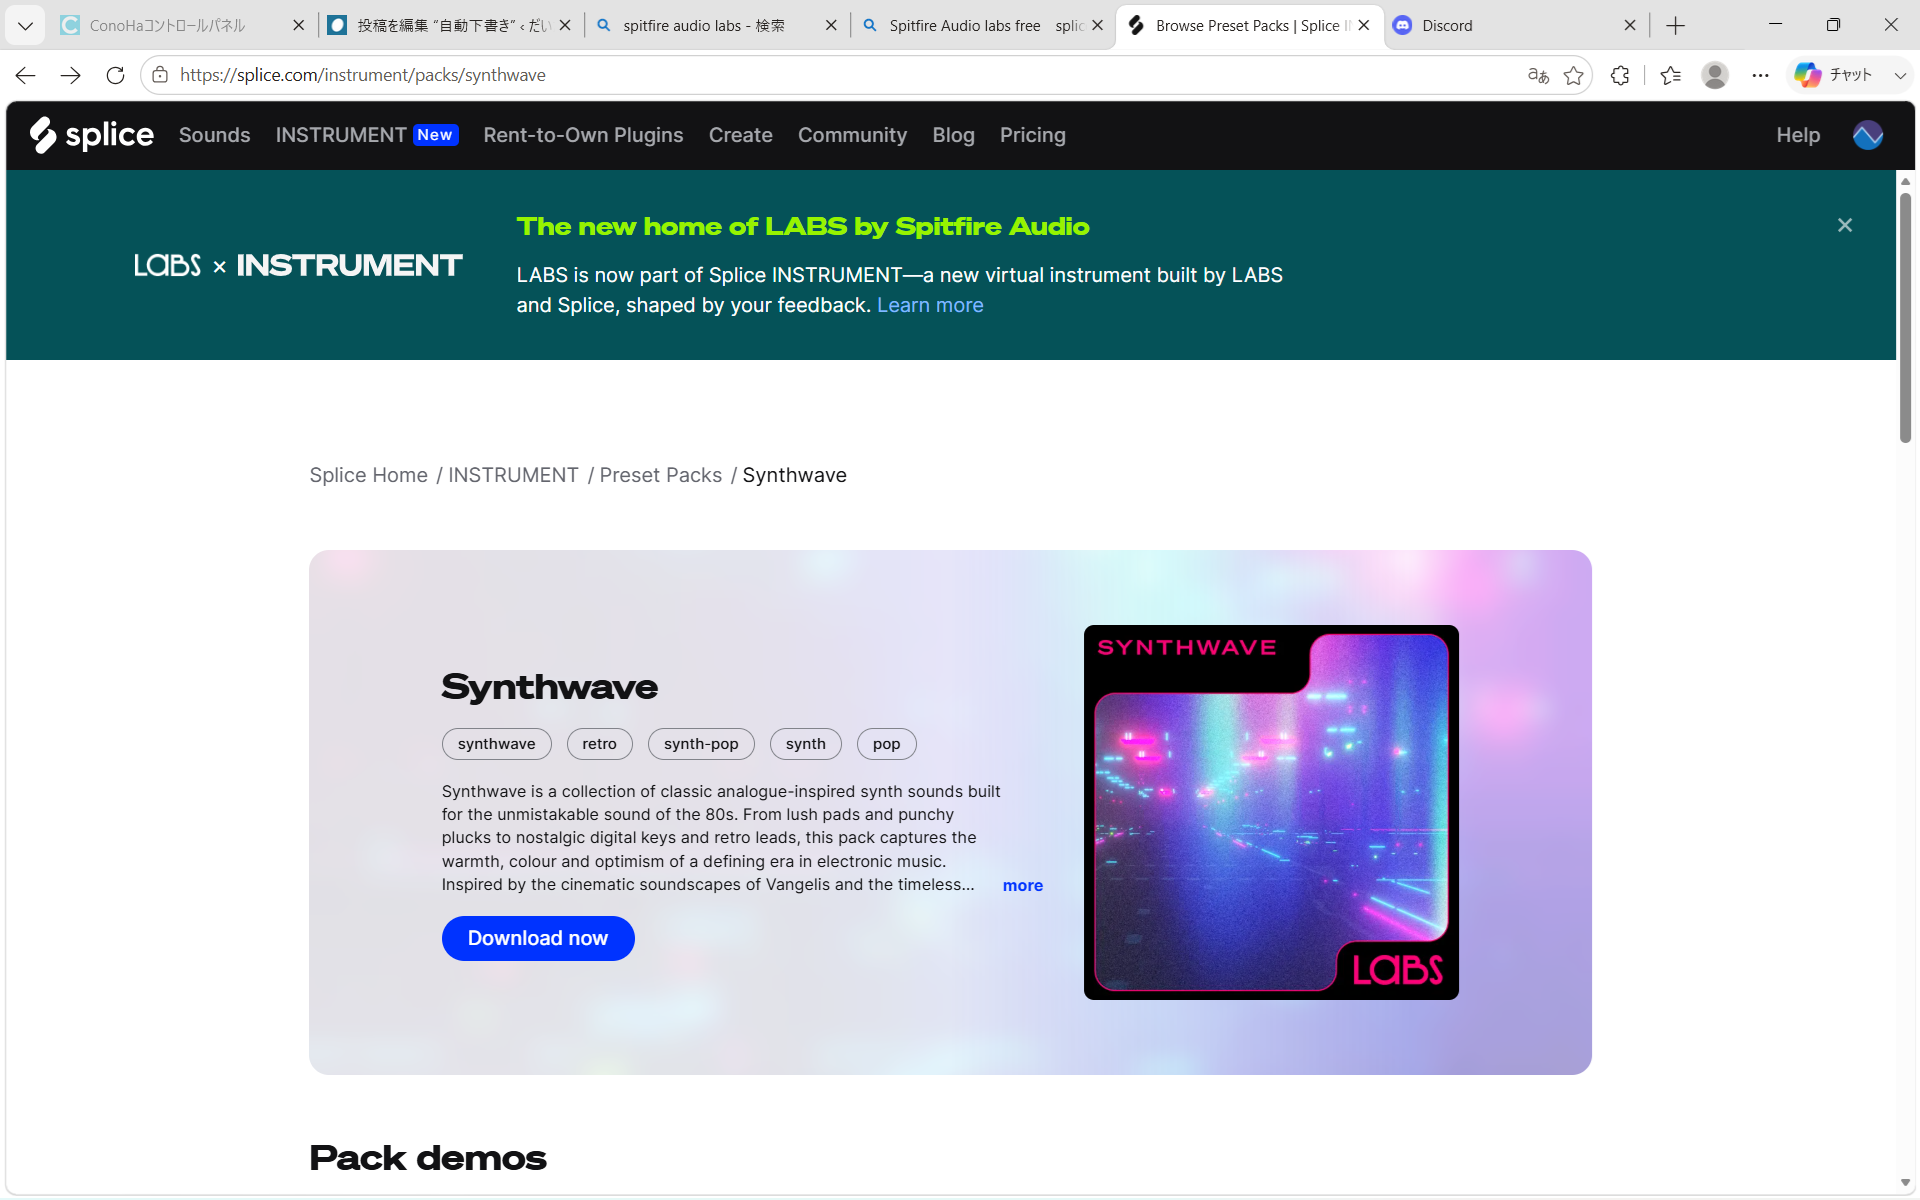Expand description with more link

[1022, 886]
